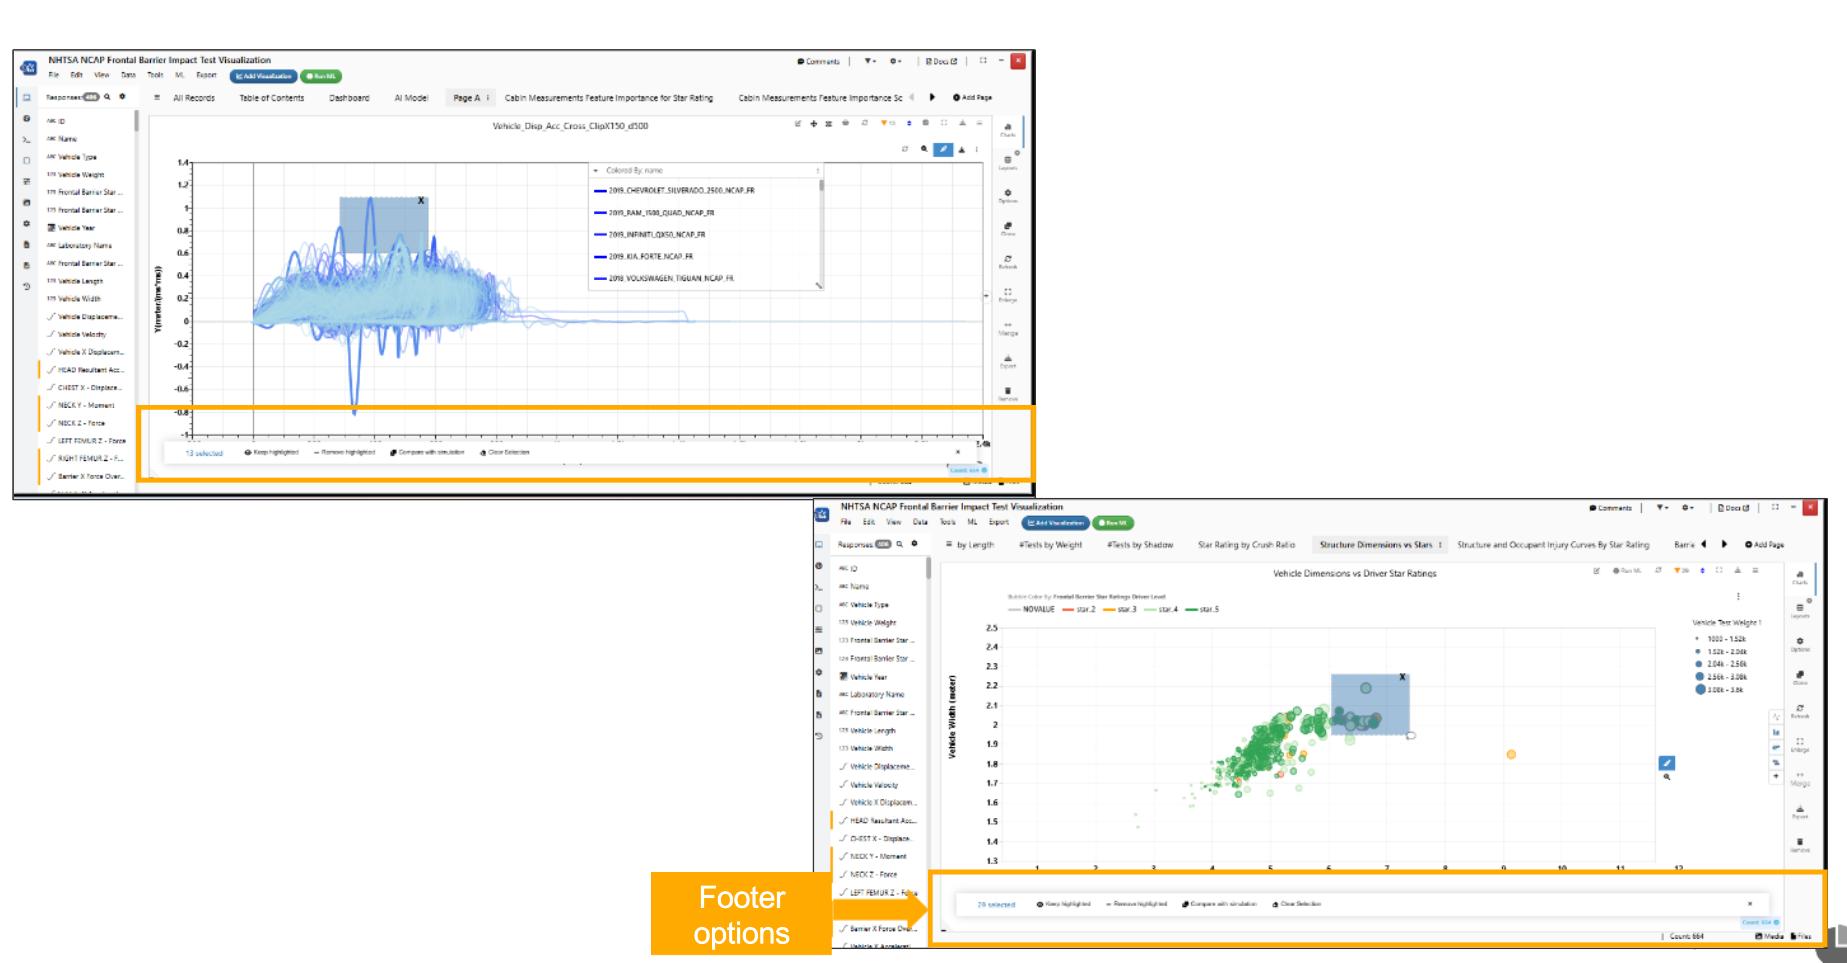Click Remove trash icon in line chart window's sidebar
Image resolution: width=1847 pixels, height=963 pixels.
[x=1007, y=391]
